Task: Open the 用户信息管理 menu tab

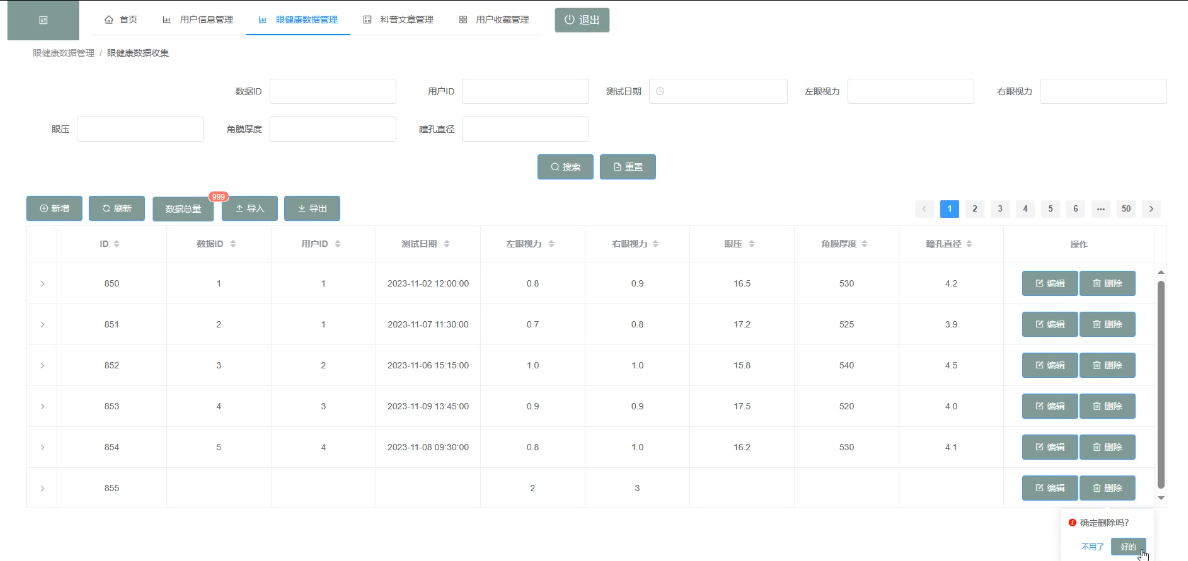Action: pos(198,20)
